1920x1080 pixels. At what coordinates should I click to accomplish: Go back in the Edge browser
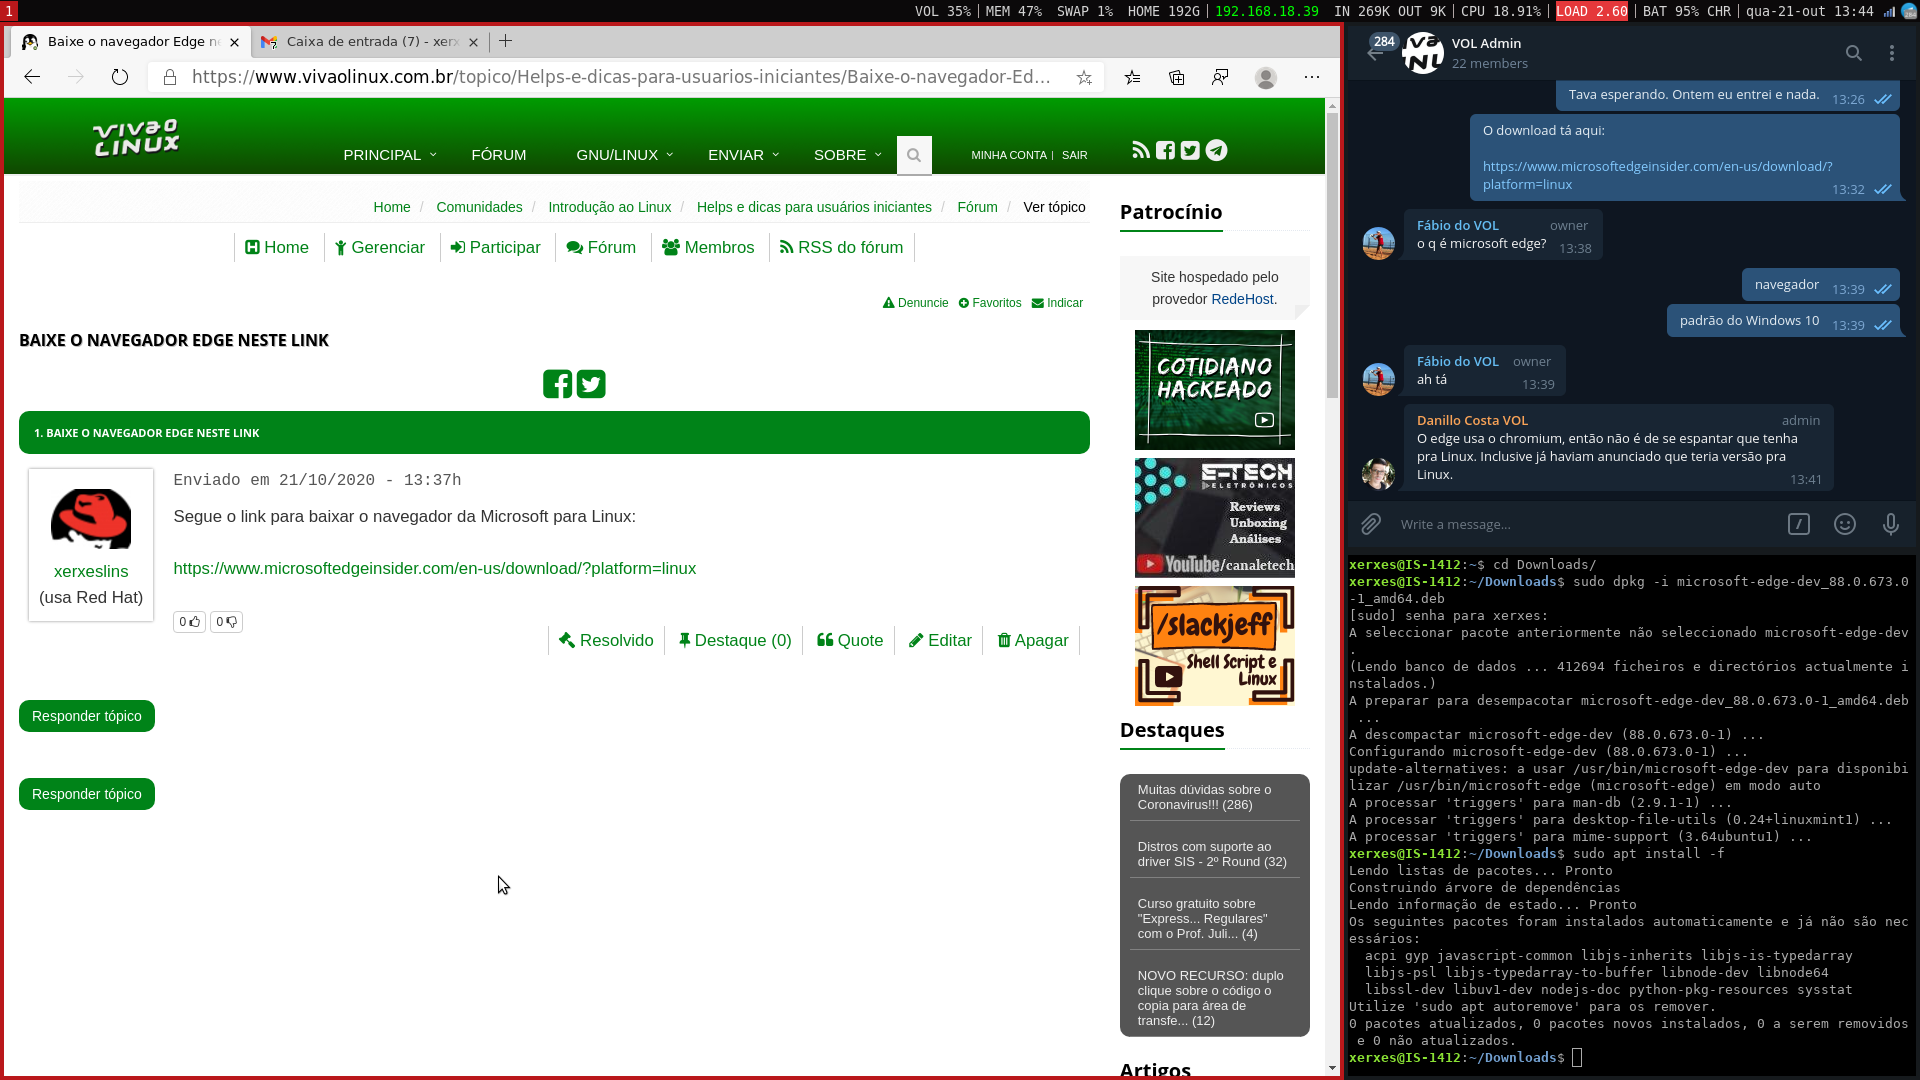[32, 77]
